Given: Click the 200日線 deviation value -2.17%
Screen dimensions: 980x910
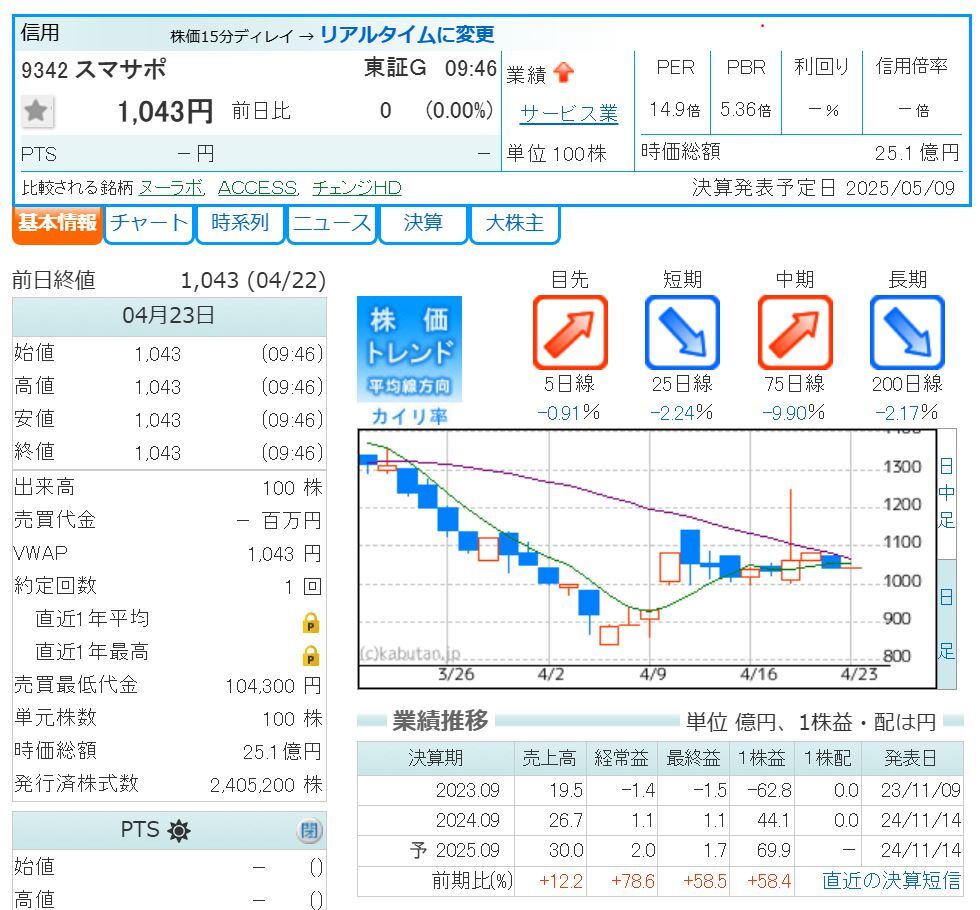Looking at the screenshot, I should [906, 412].
